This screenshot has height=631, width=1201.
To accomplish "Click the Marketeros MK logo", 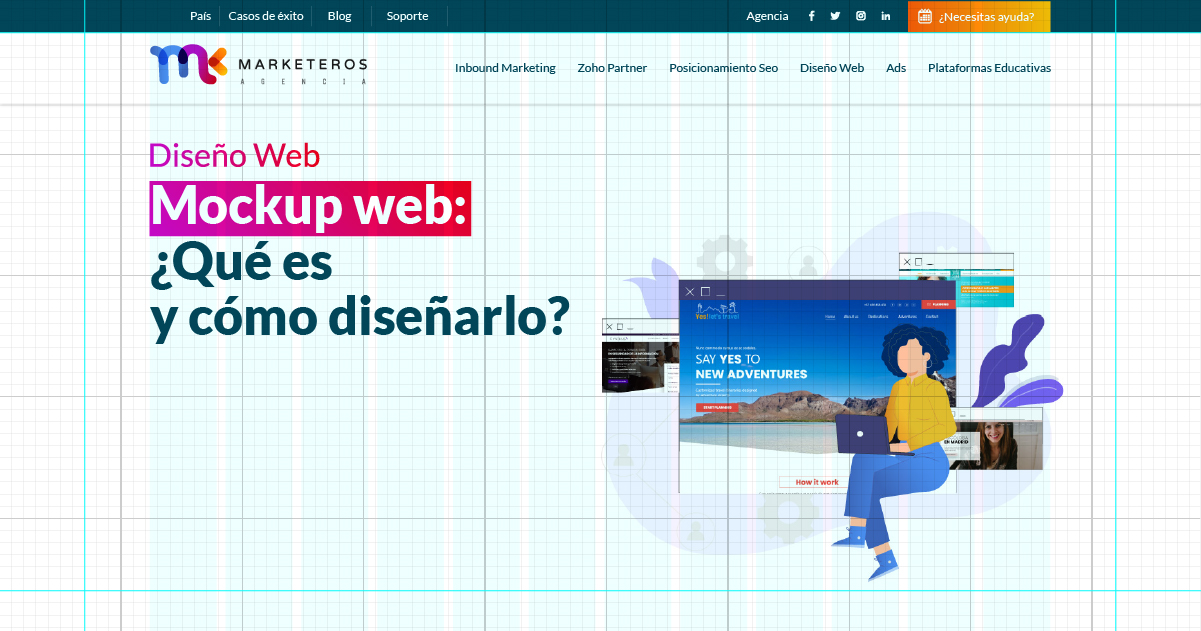I will (x=257, y=66).
